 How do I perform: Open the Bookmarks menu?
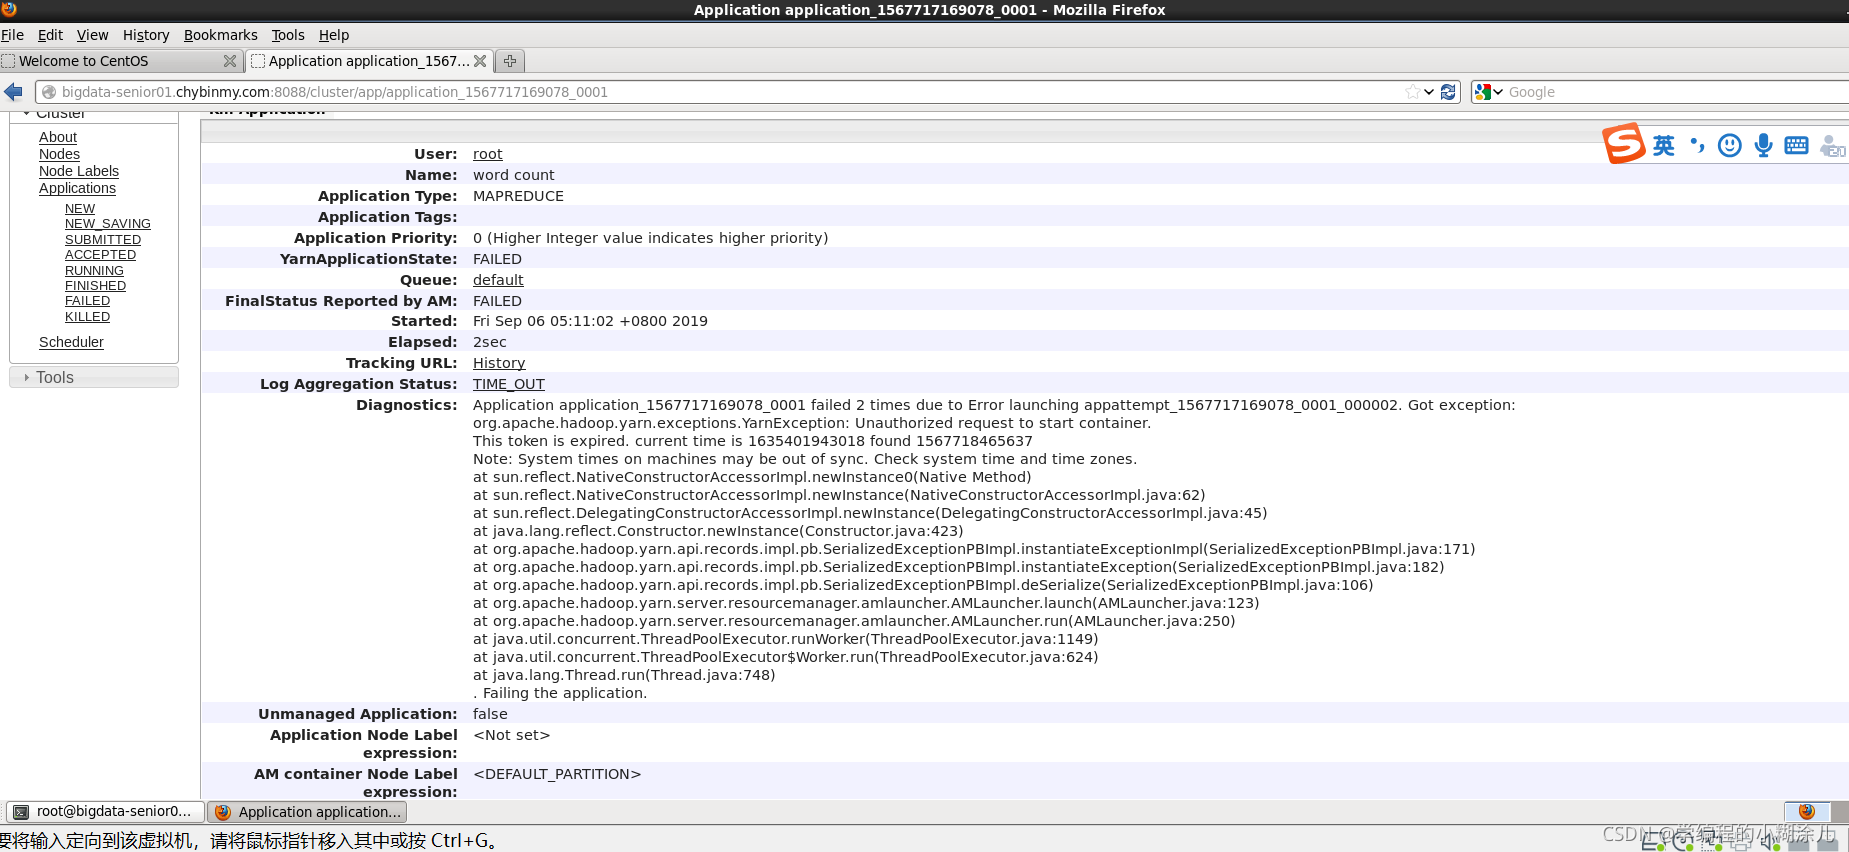point(220,35)
